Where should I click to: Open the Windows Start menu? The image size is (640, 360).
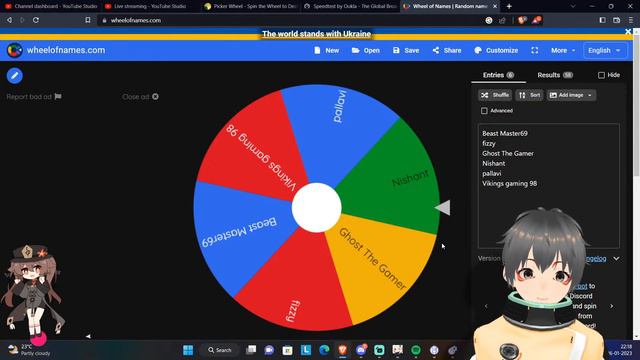188,350
